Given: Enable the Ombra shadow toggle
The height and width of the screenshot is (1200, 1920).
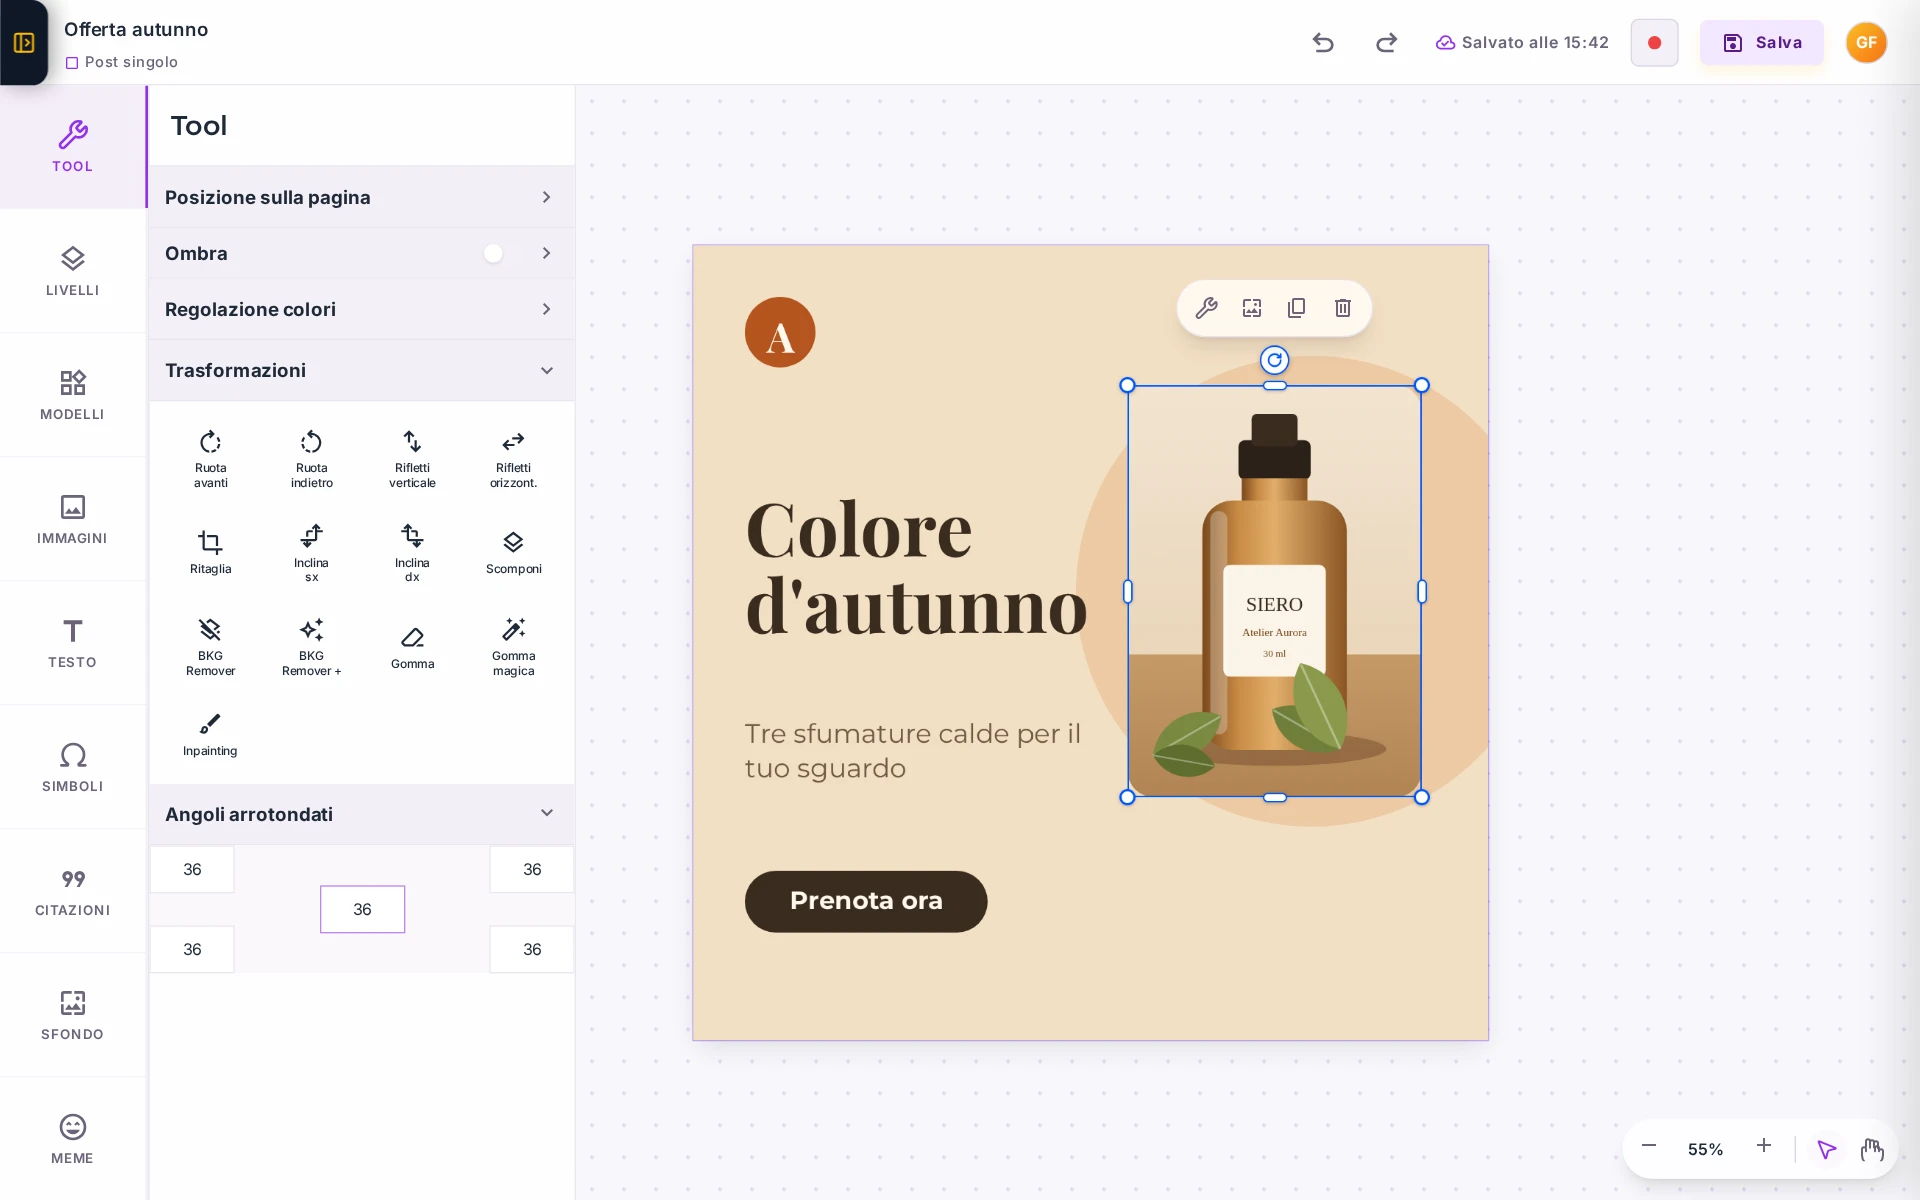Looking at the screenshot, I should [502, 254].
